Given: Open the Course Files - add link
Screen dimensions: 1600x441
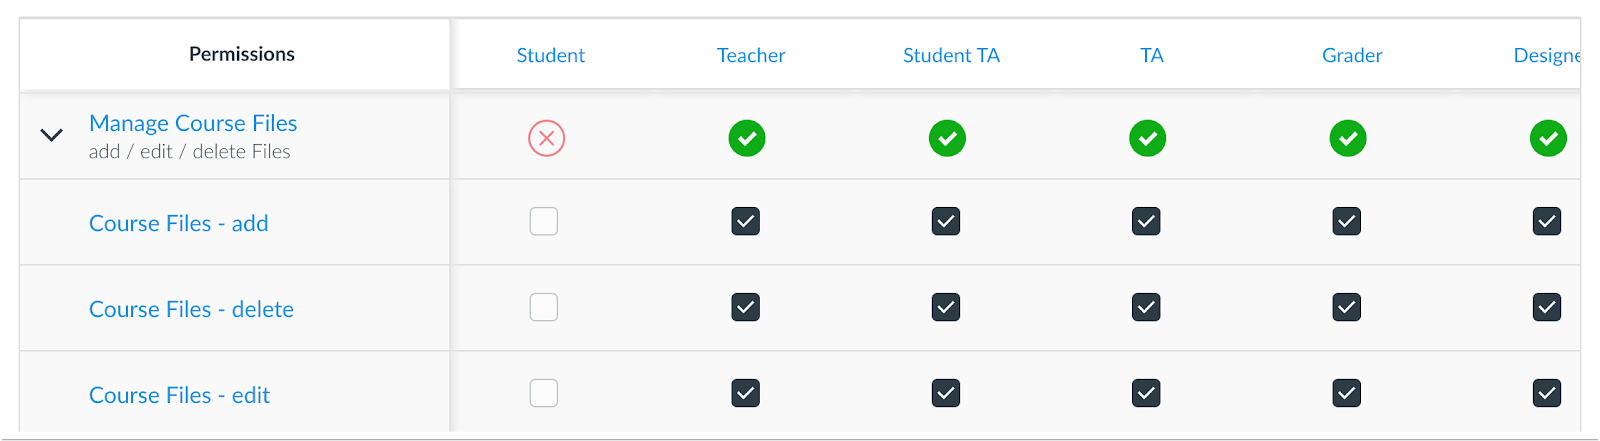Looking at the screenshot, I should point(179,223).
